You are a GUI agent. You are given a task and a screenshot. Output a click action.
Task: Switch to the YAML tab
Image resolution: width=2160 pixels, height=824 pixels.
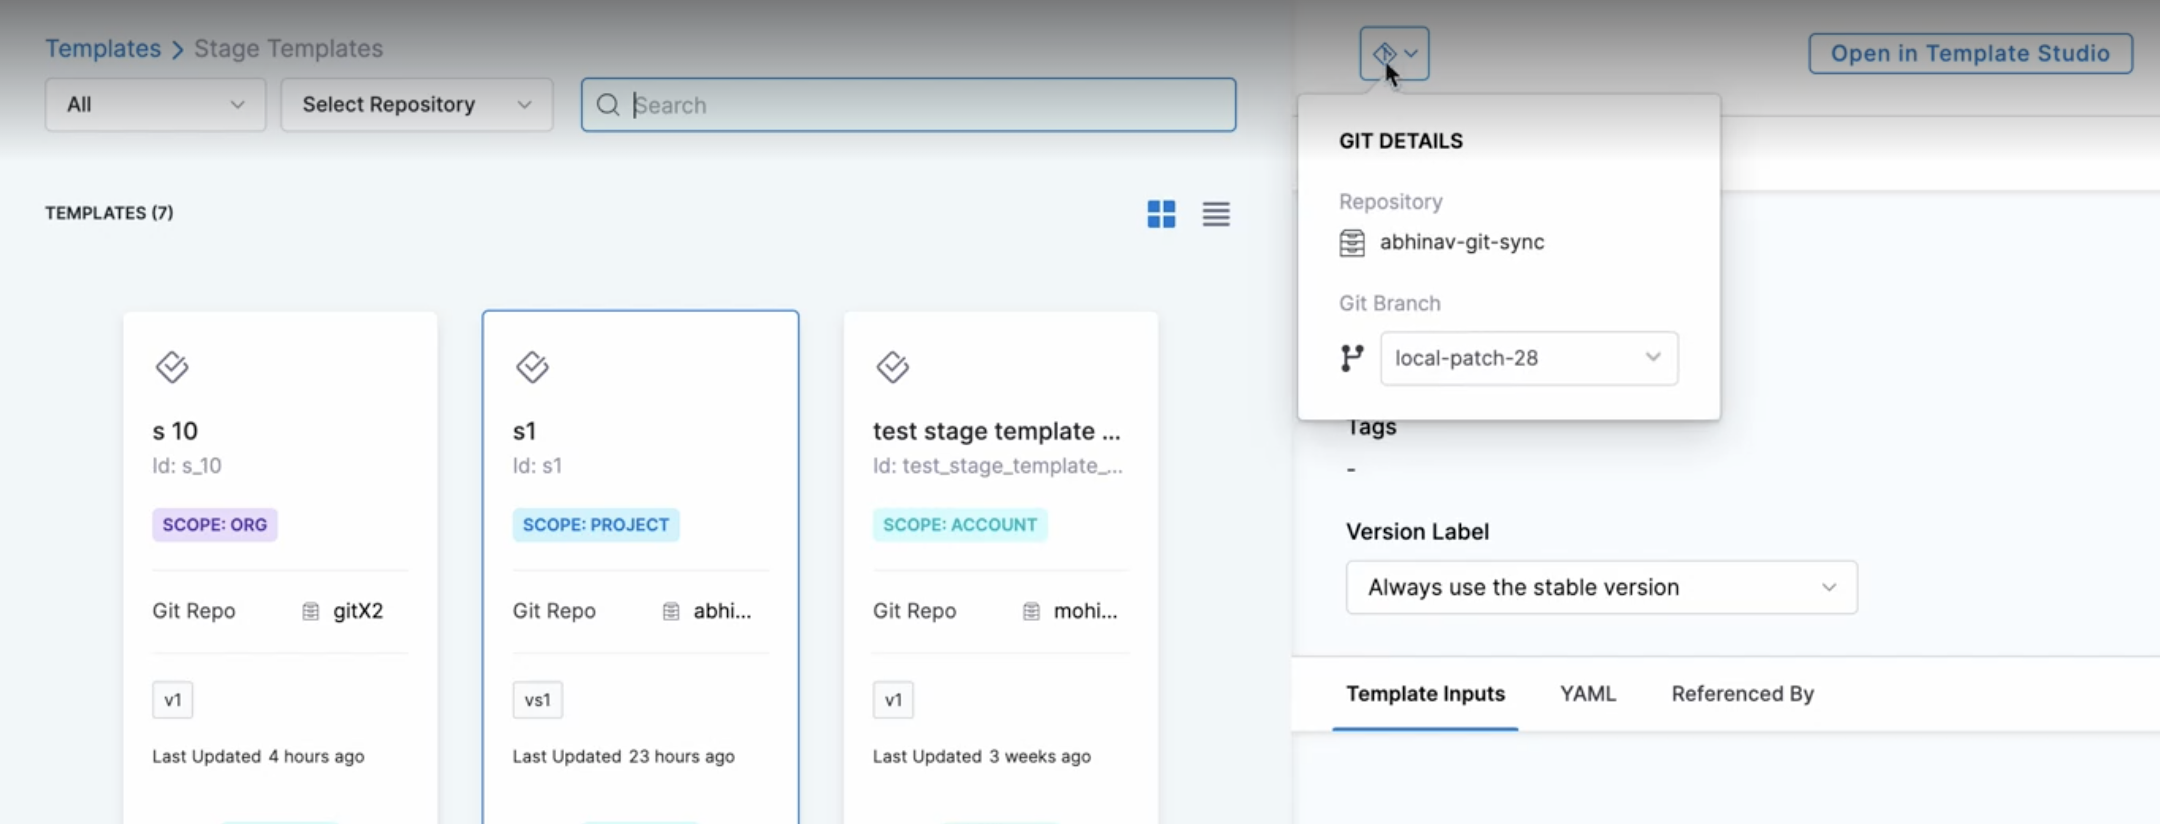(1587, 694)
